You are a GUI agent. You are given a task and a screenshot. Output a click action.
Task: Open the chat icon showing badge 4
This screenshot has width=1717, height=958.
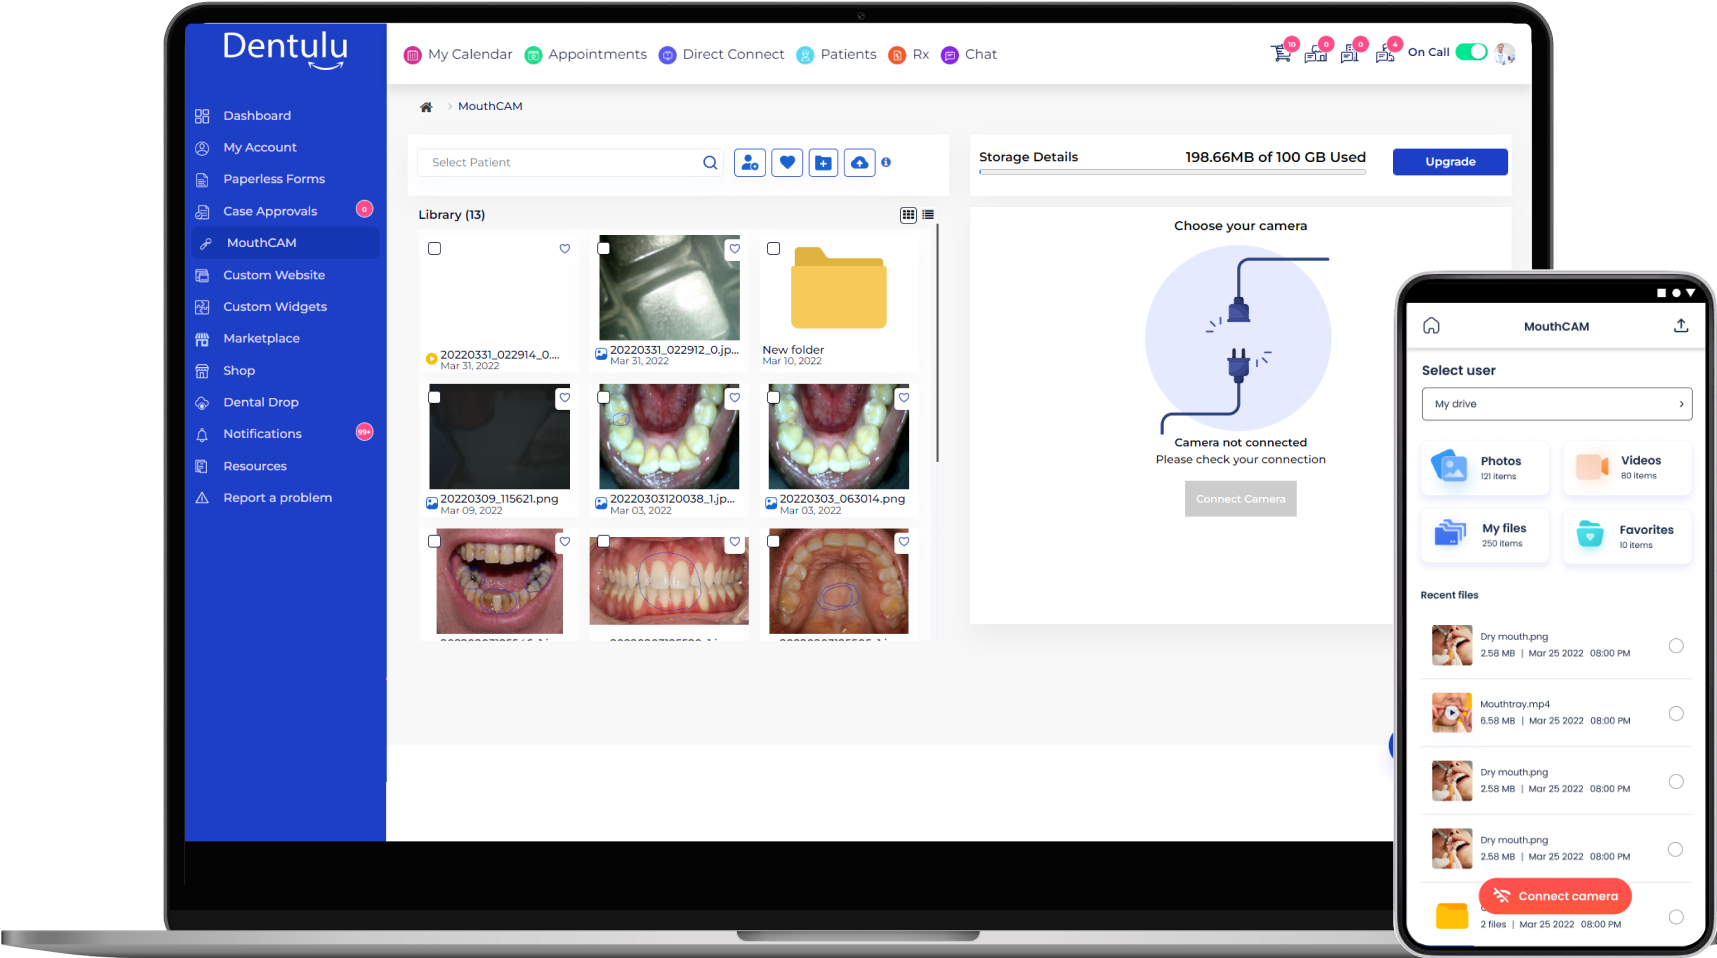pos(1387,53)
